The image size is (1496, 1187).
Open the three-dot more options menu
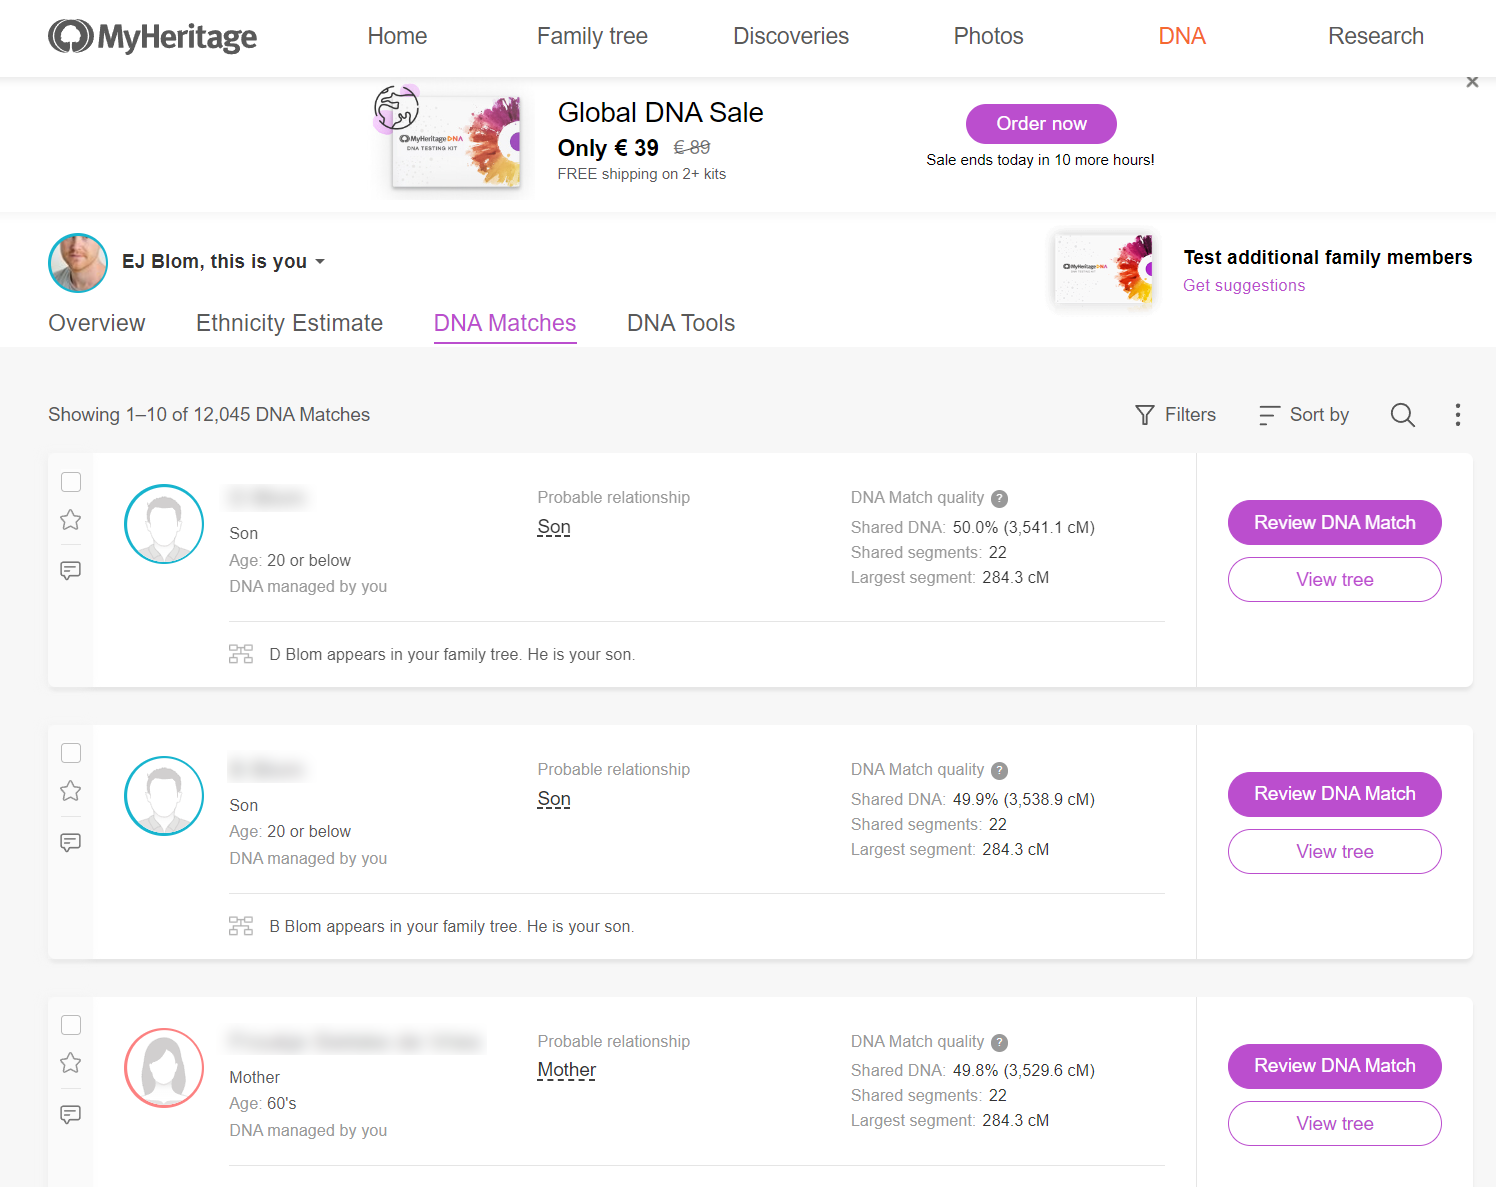[1458, 415]
